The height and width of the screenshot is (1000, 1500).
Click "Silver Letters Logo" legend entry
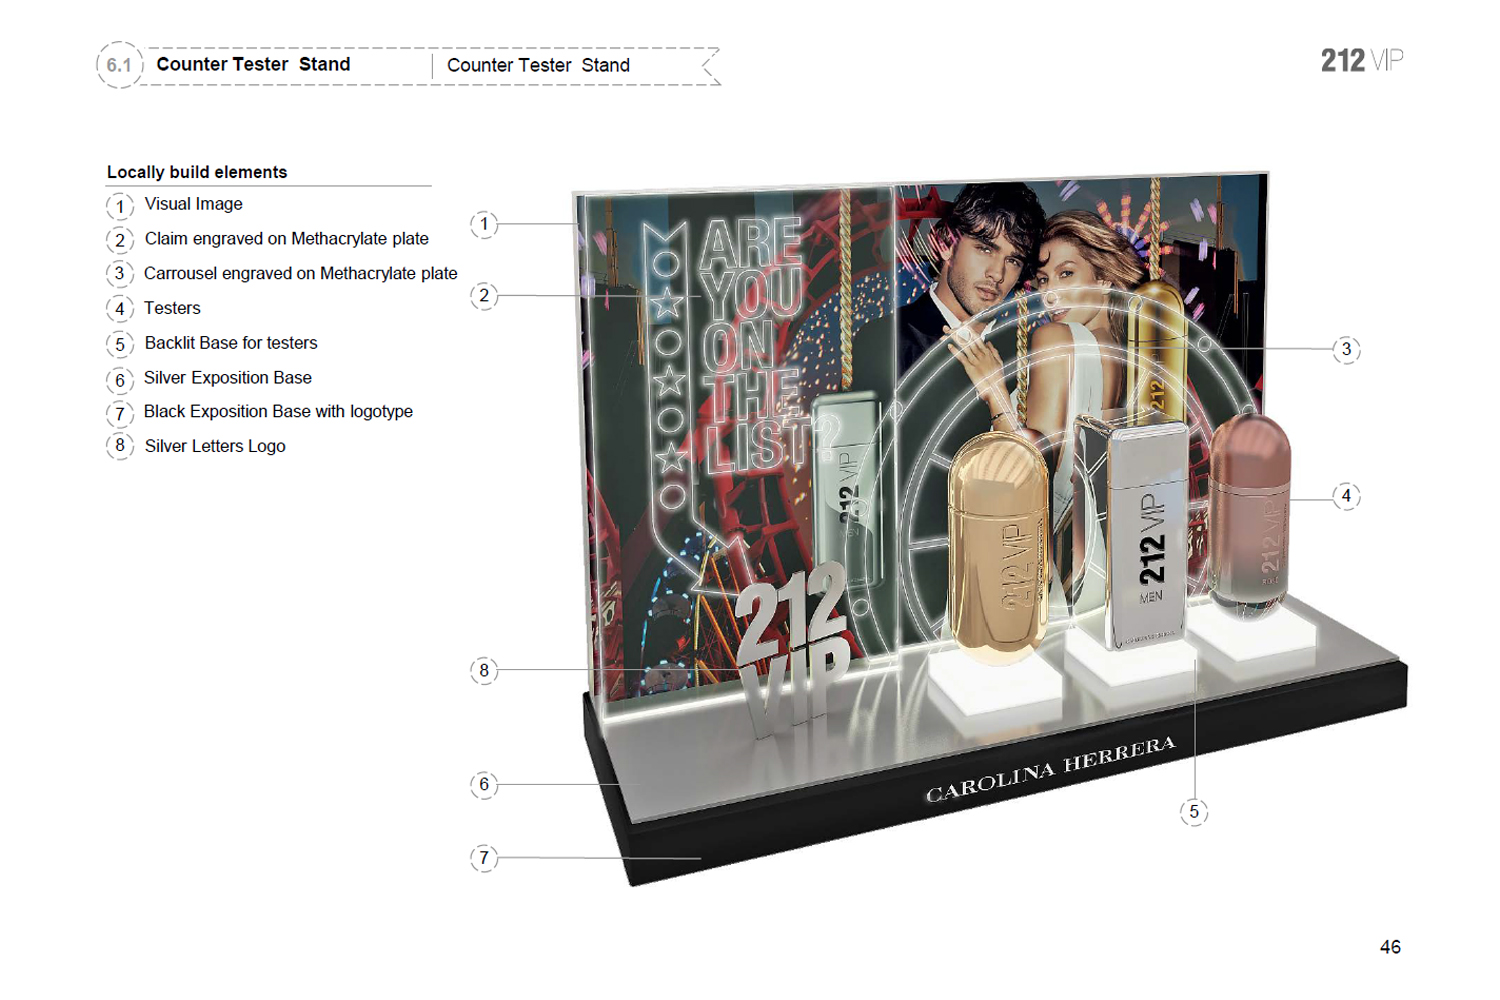pyautogui.click(x=215, y=446)
